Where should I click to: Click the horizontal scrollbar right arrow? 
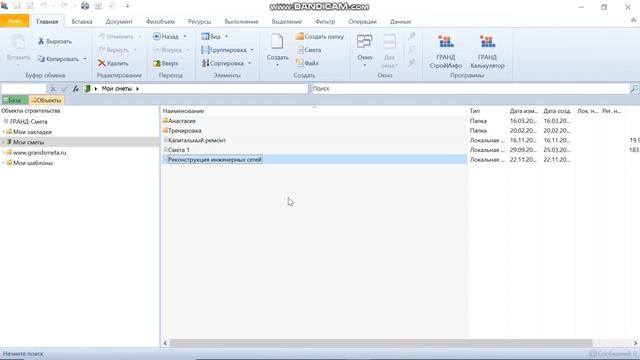[635, 343]
